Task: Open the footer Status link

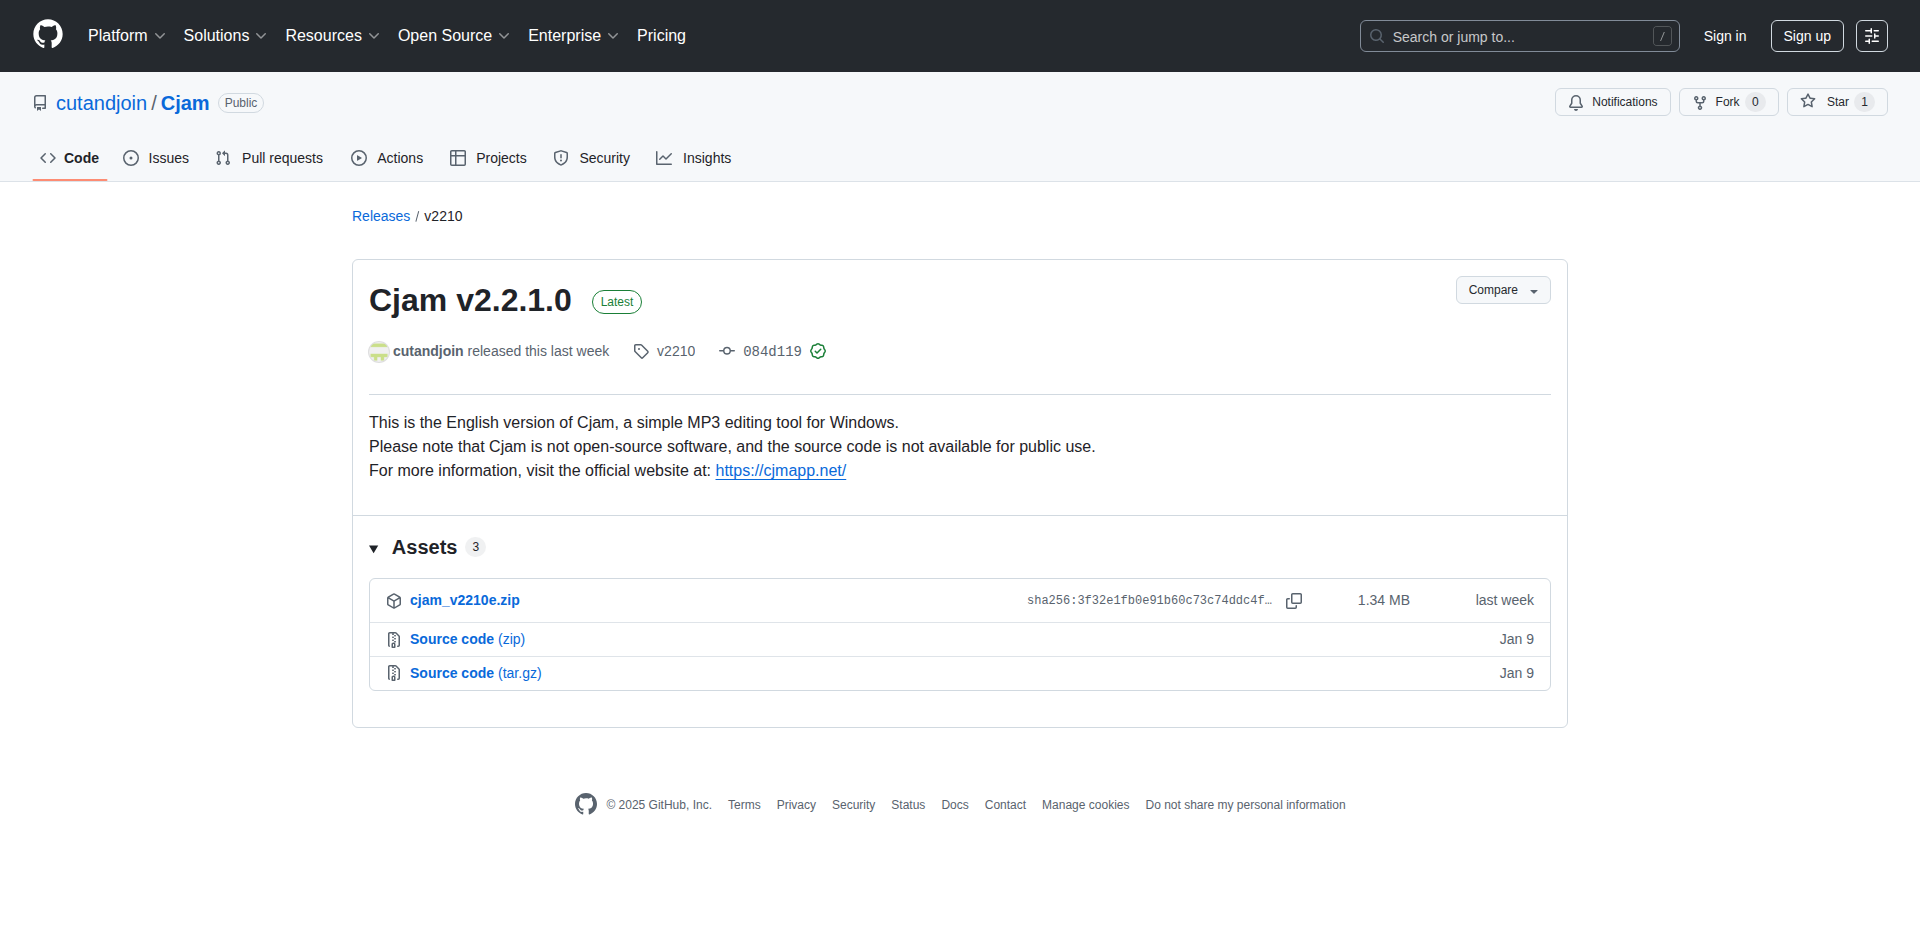Action: [x=908, y=805]
